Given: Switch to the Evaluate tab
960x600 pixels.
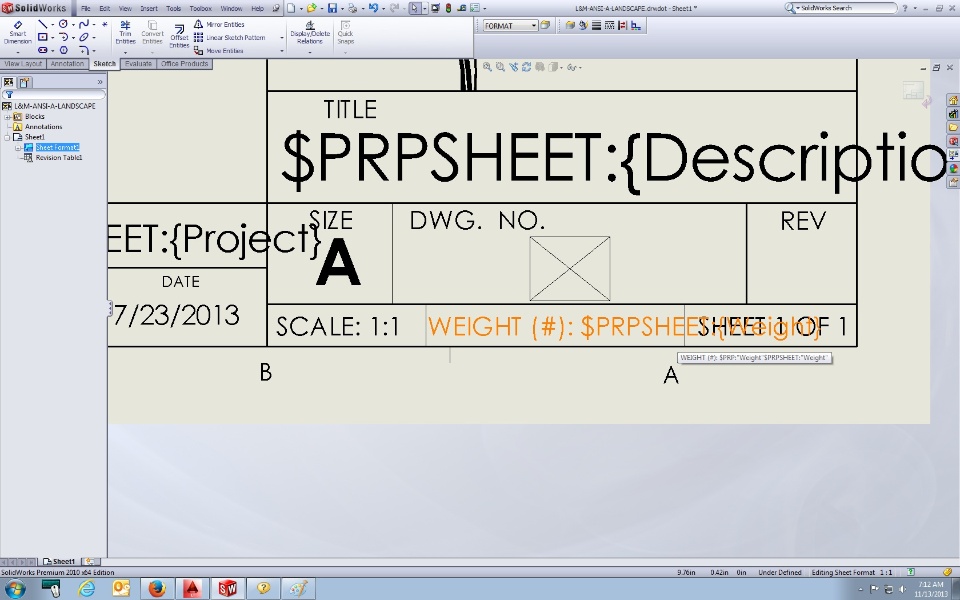Looking at the screenshot, I should 138,64.
